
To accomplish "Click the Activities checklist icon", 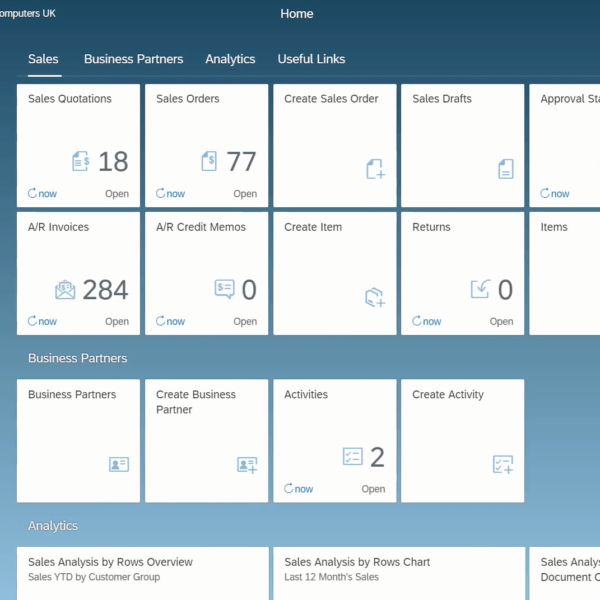I will click(x=352, y=456).
